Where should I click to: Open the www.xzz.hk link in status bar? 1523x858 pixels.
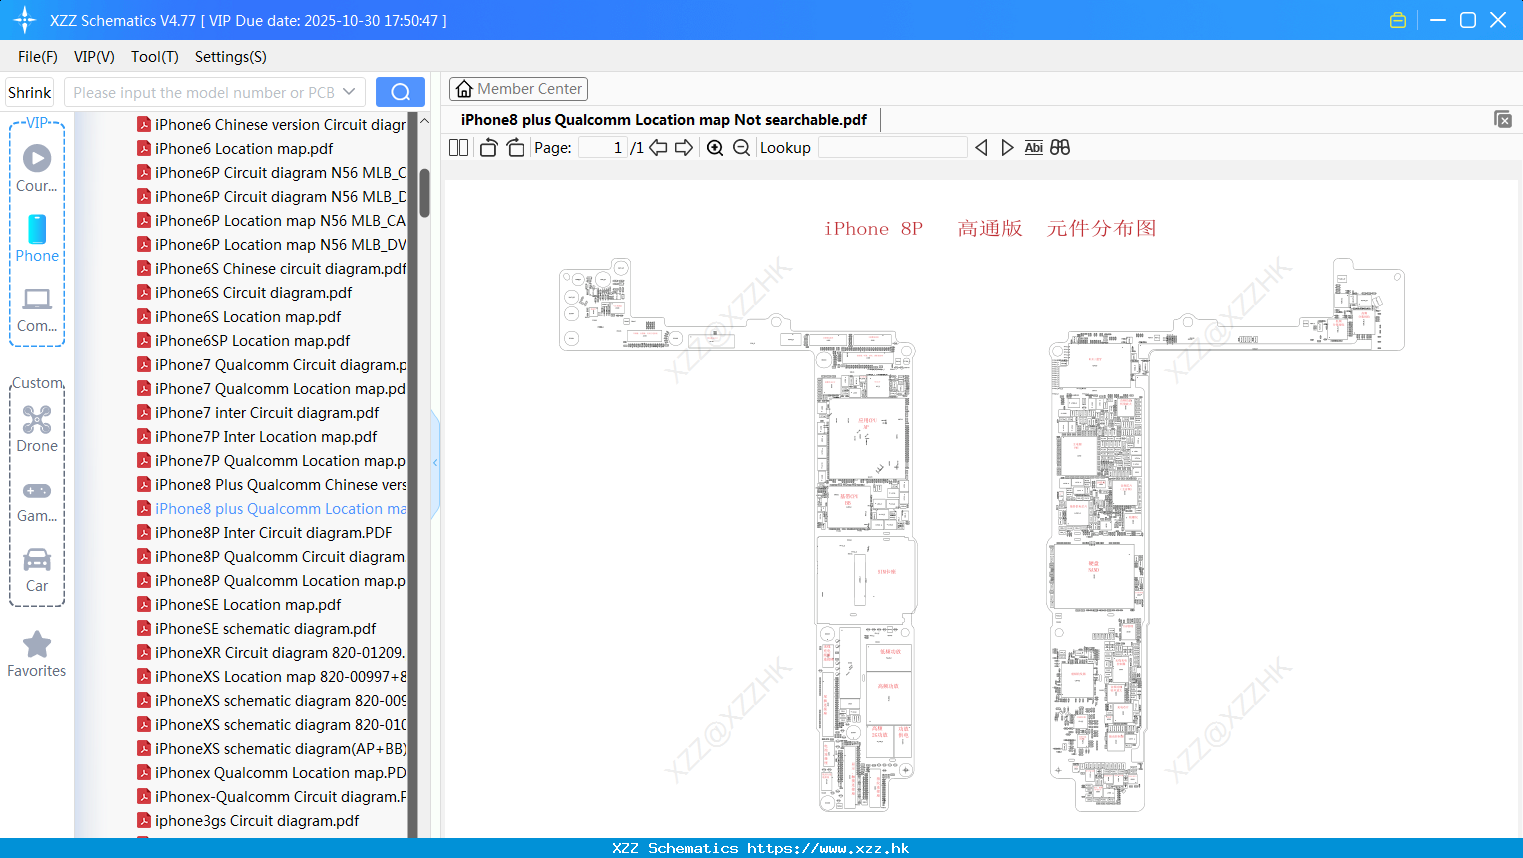[x=828, y=848]
